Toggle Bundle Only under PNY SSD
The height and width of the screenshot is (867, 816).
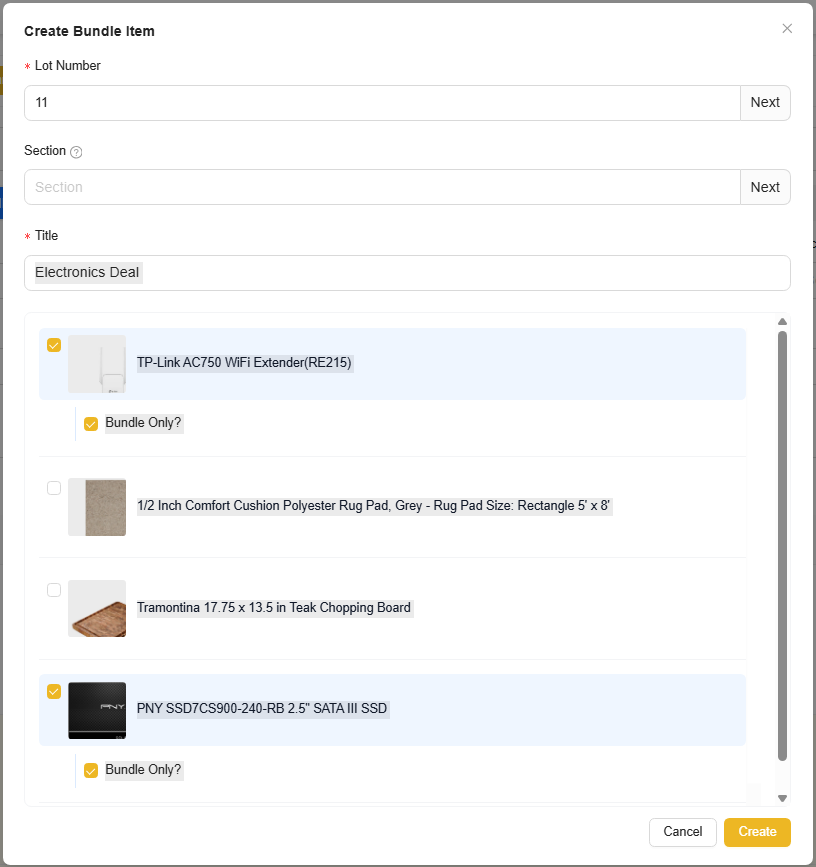91,771
